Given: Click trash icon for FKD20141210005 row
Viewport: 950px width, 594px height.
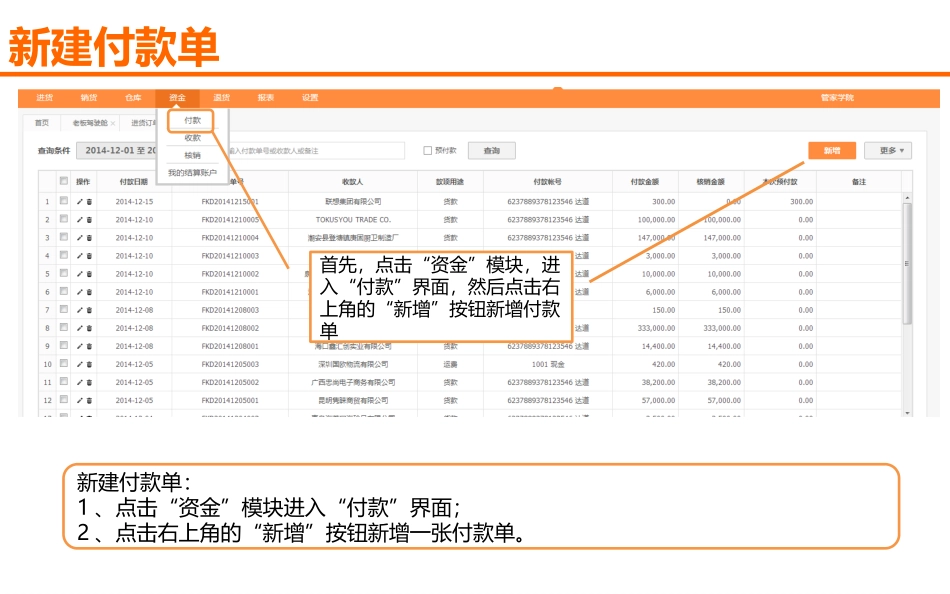Looking at the screenshot, I should tap(89, 220).
